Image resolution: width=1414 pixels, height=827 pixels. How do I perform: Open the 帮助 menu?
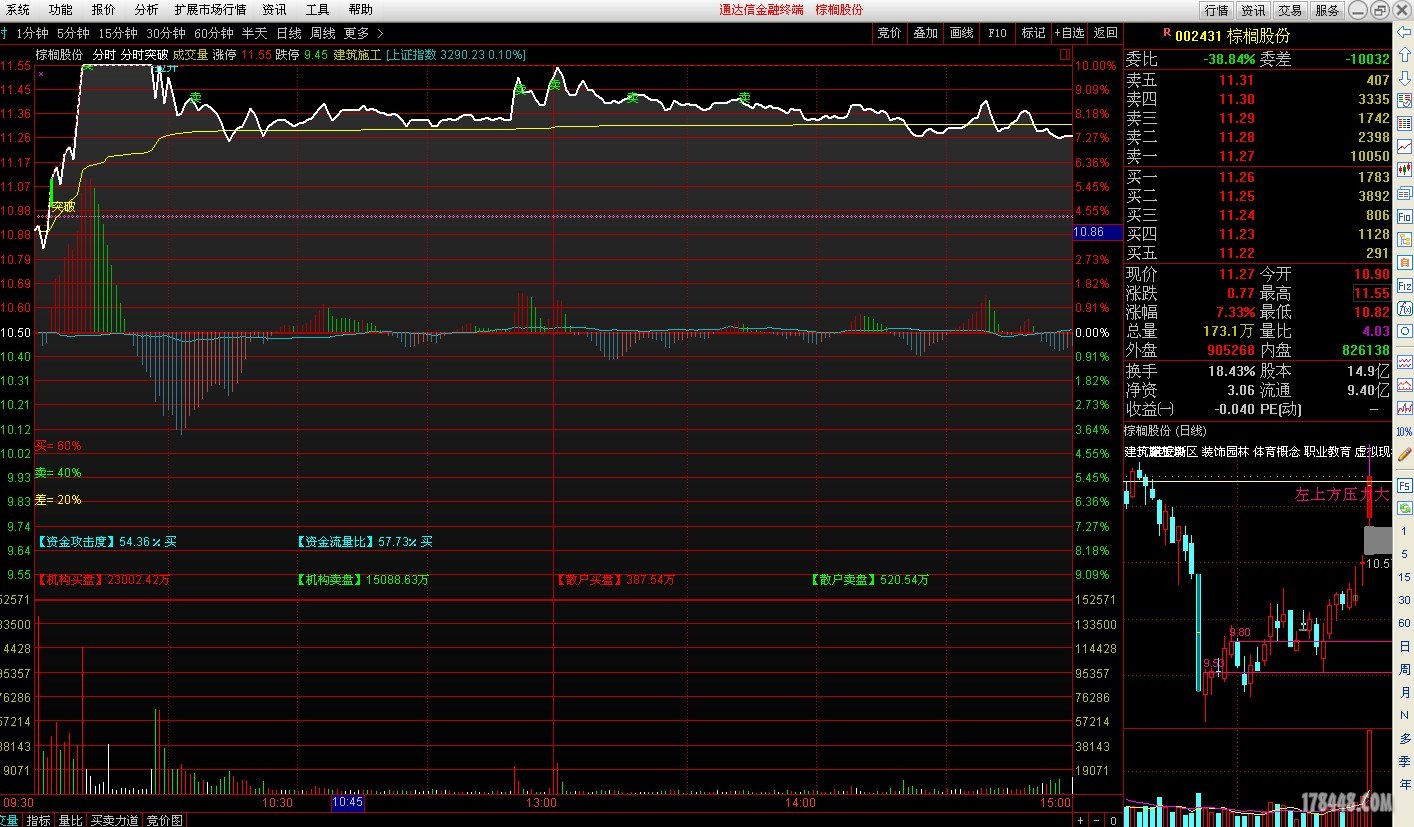pyautogui.click(x=360, y=10)
